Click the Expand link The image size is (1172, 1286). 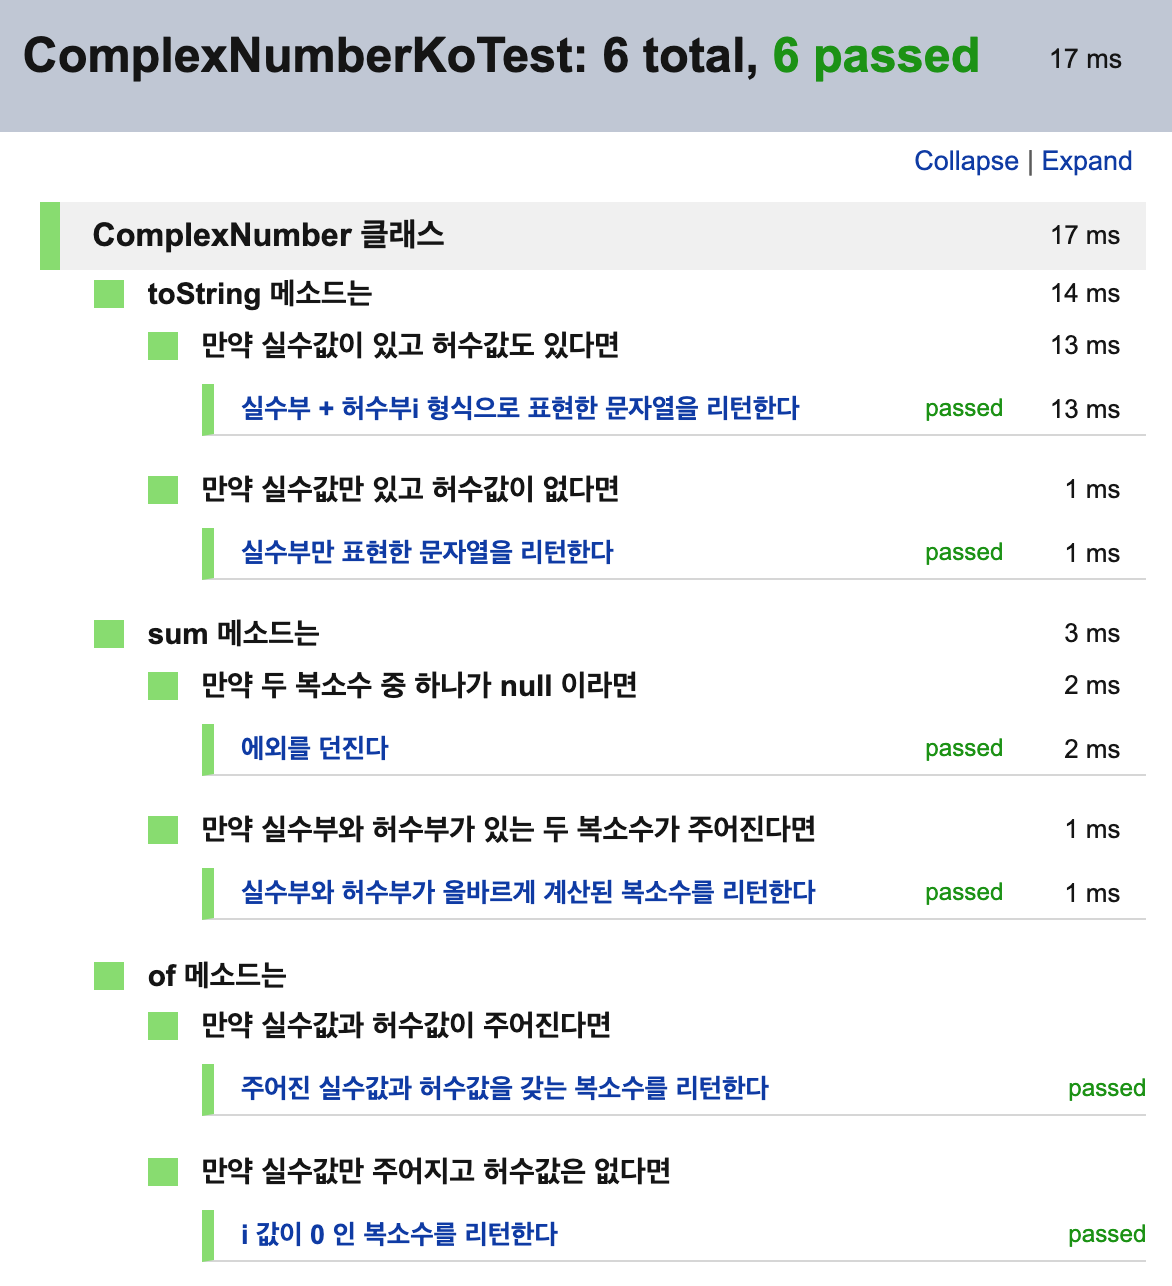pos(1087,161)
